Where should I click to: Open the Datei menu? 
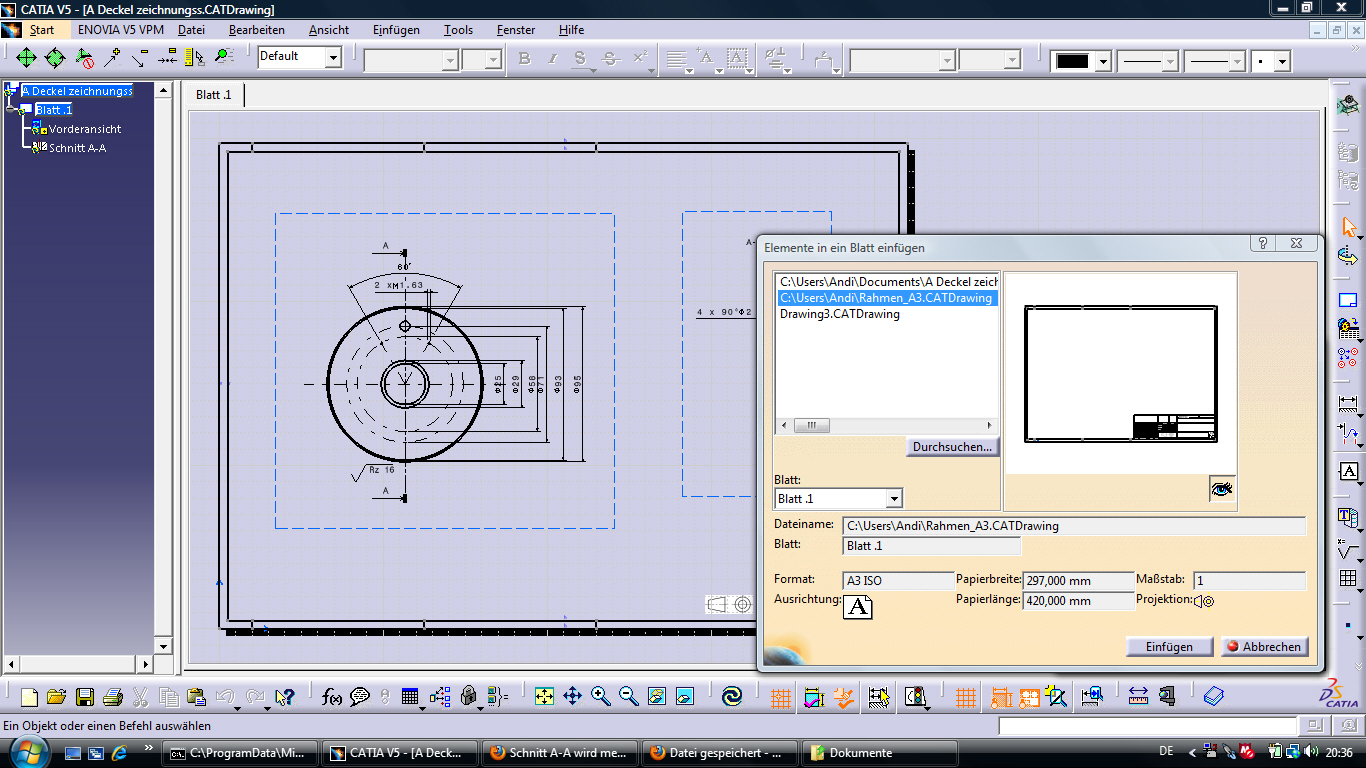click(x=191, y=30)
